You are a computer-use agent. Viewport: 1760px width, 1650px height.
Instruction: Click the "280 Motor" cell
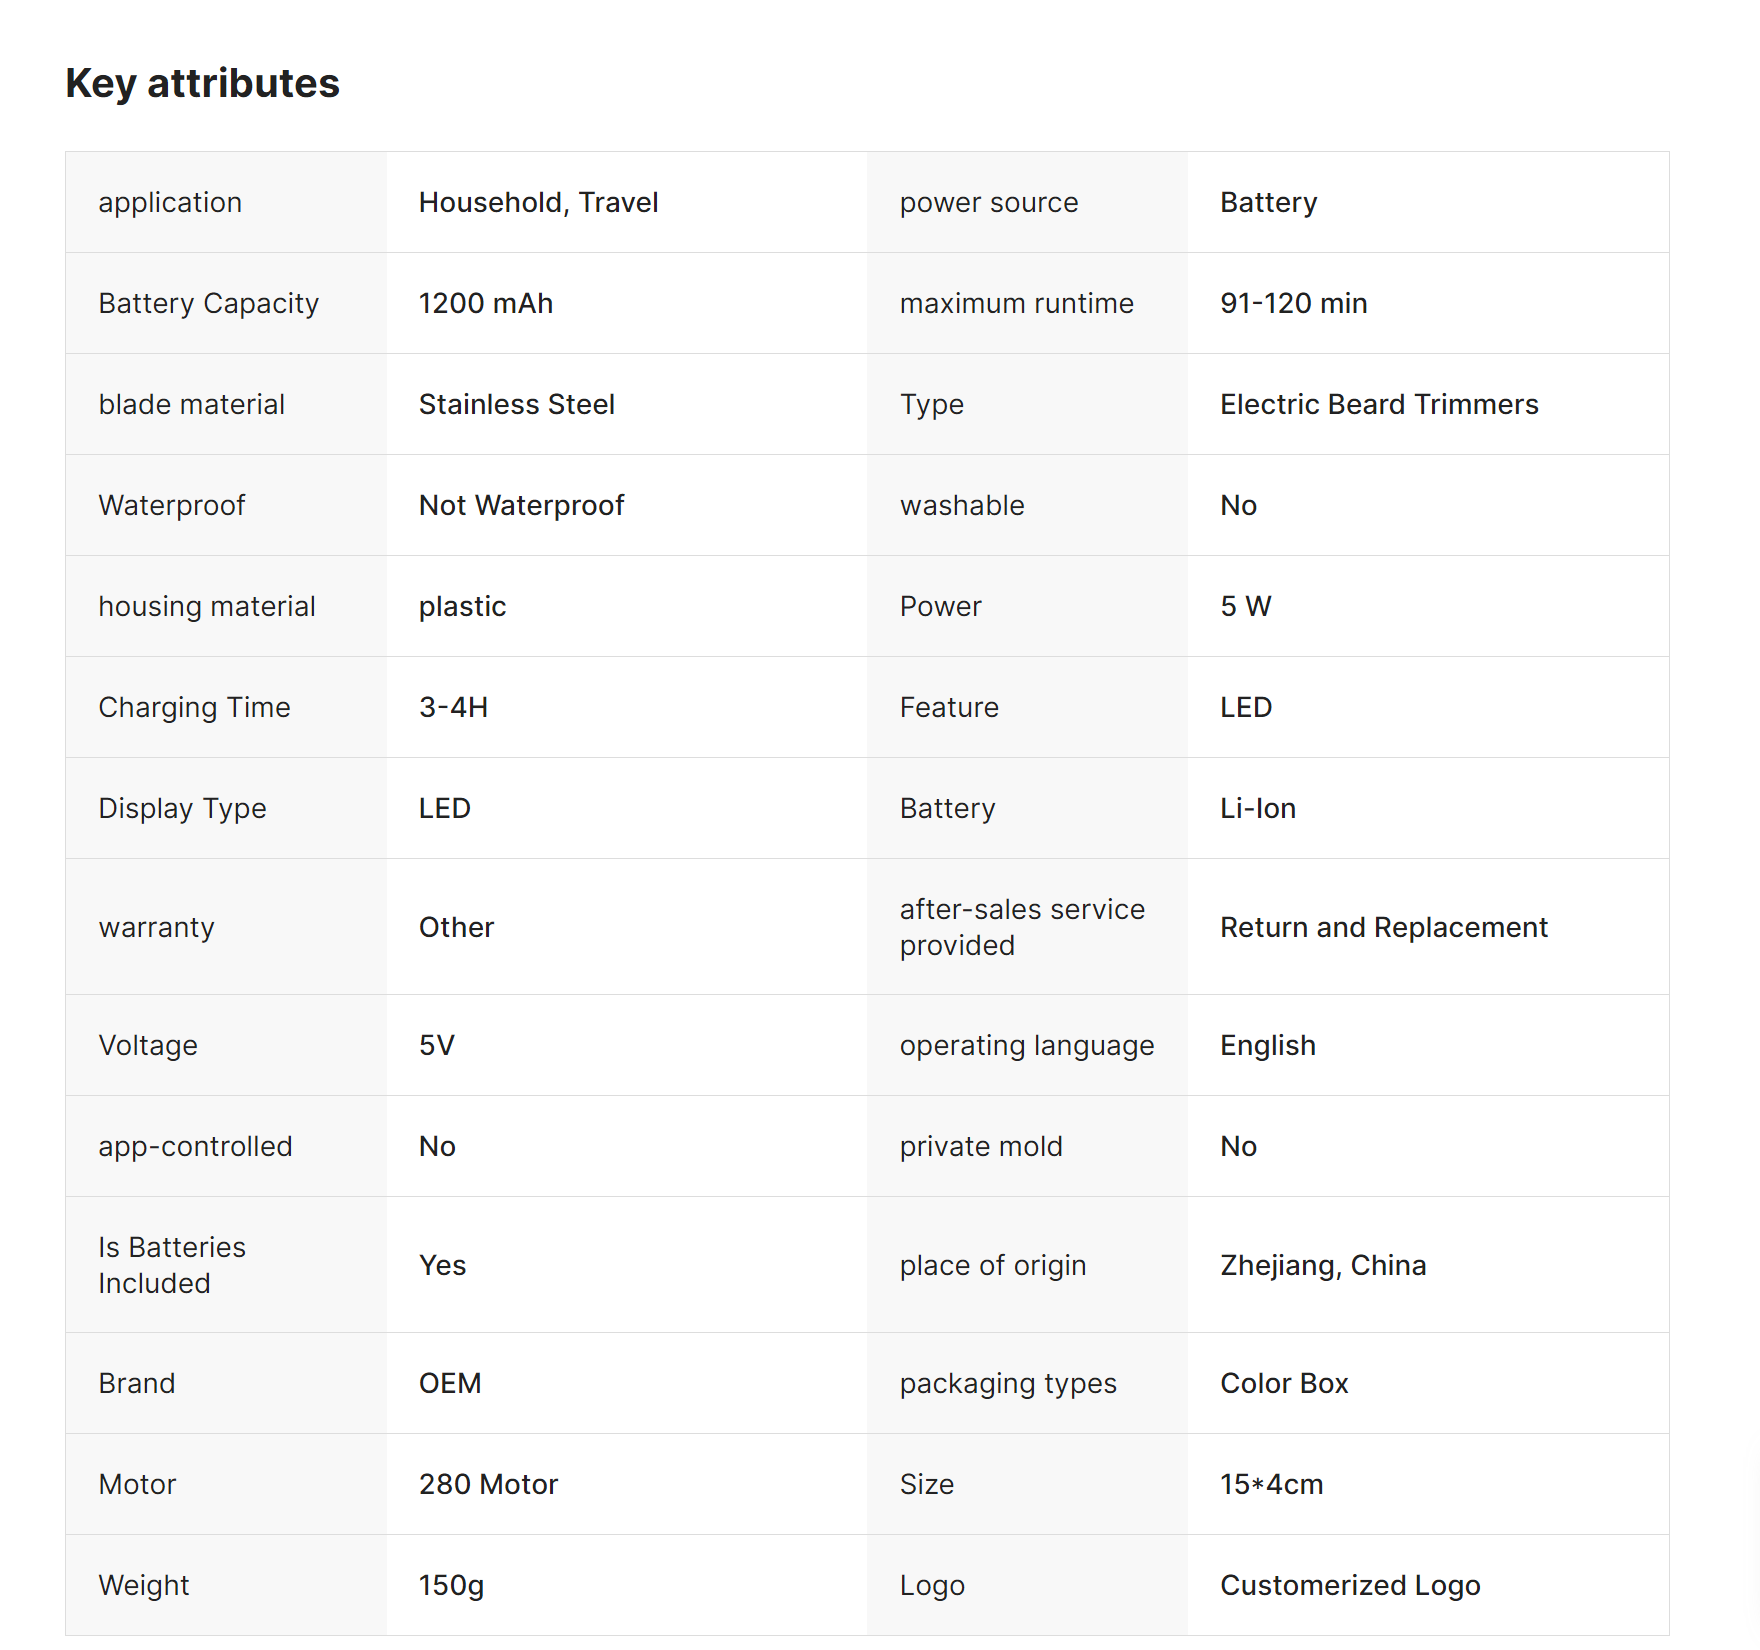tap(488, 1484)
